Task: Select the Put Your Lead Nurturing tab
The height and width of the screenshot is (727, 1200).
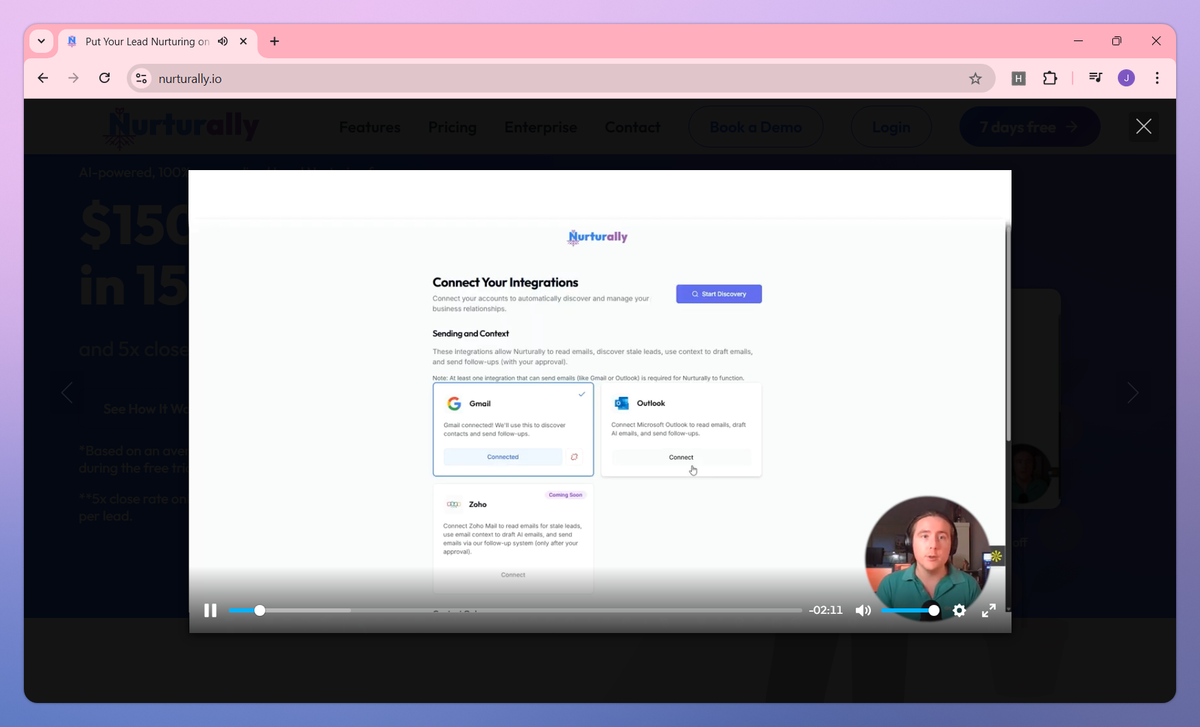Action: point(158,42)
